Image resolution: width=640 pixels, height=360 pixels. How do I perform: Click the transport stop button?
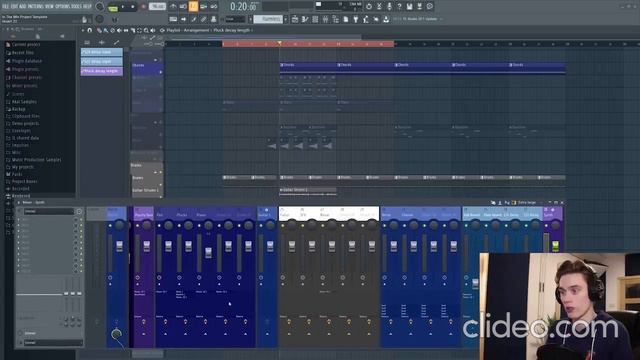pyautogui.click(x=133, y=7)
